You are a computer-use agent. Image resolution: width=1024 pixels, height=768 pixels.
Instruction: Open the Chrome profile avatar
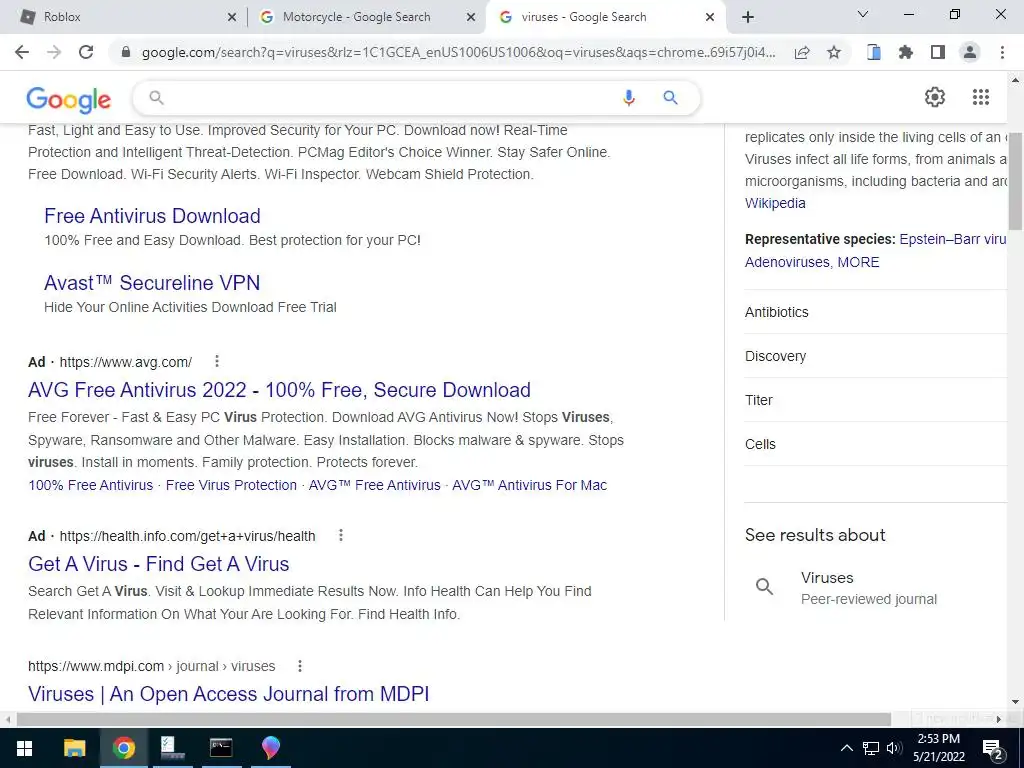tap(970, 52)
